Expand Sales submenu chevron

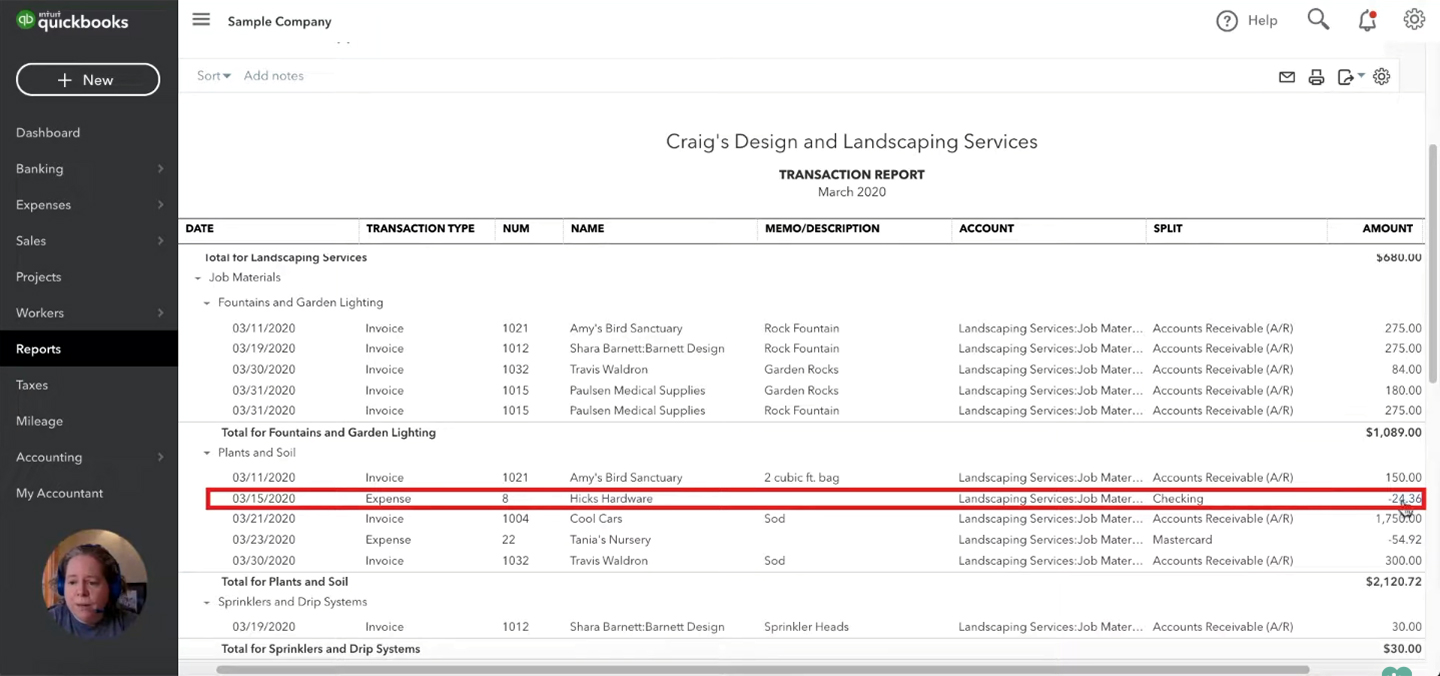(160, 241)
